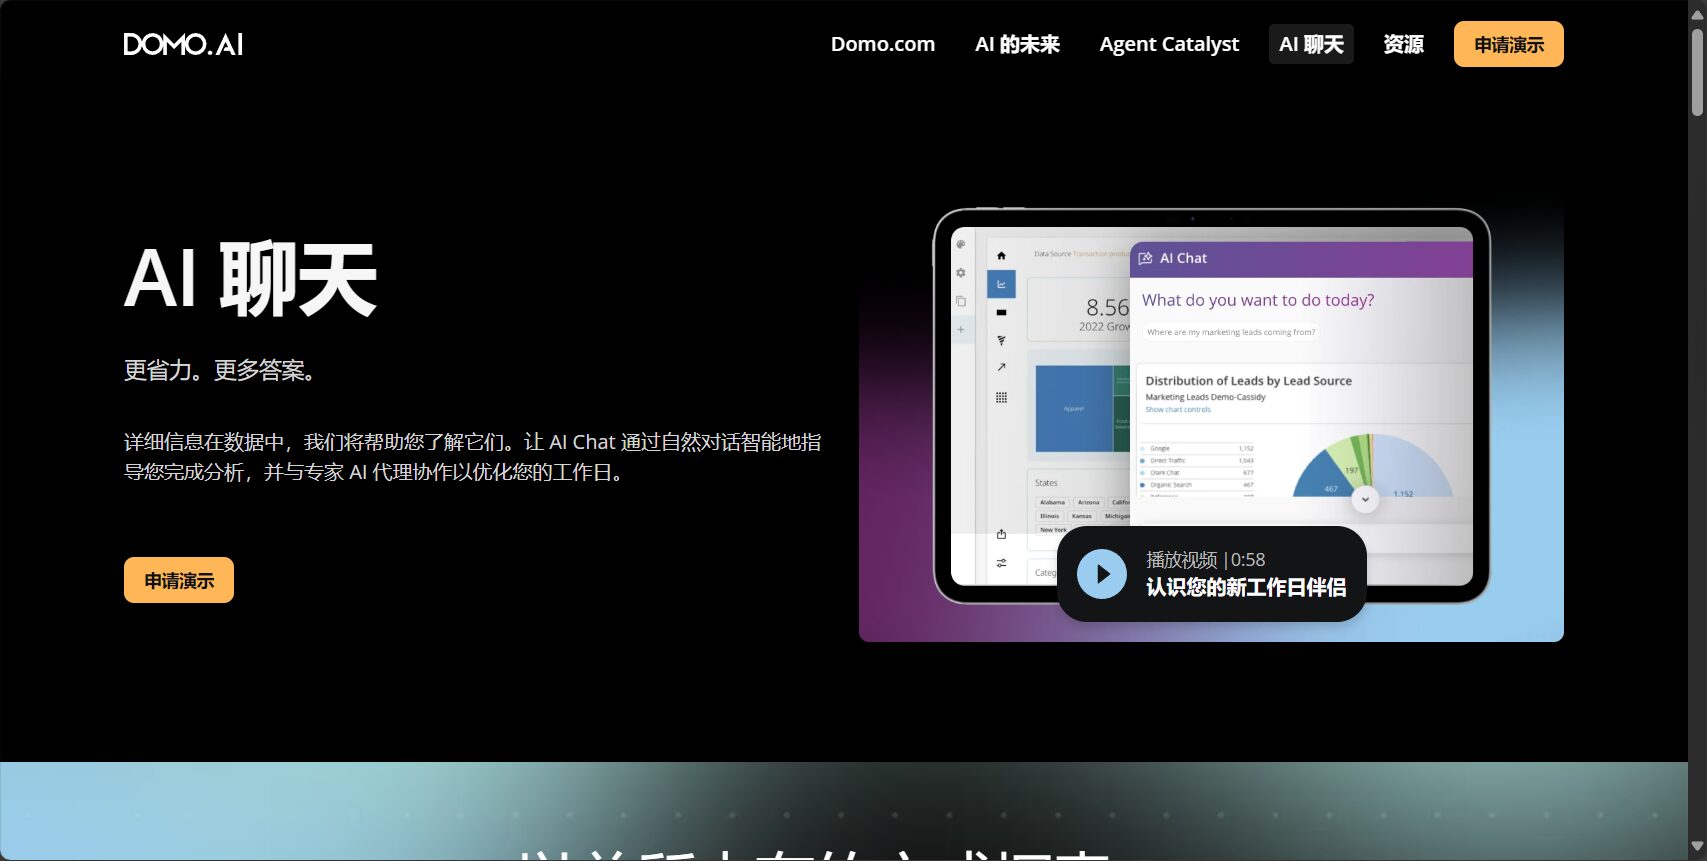Click the diagonal arrow icon in tablet preview
Viewport: 1707px width, 861px height.
[x=1001, y=367]
